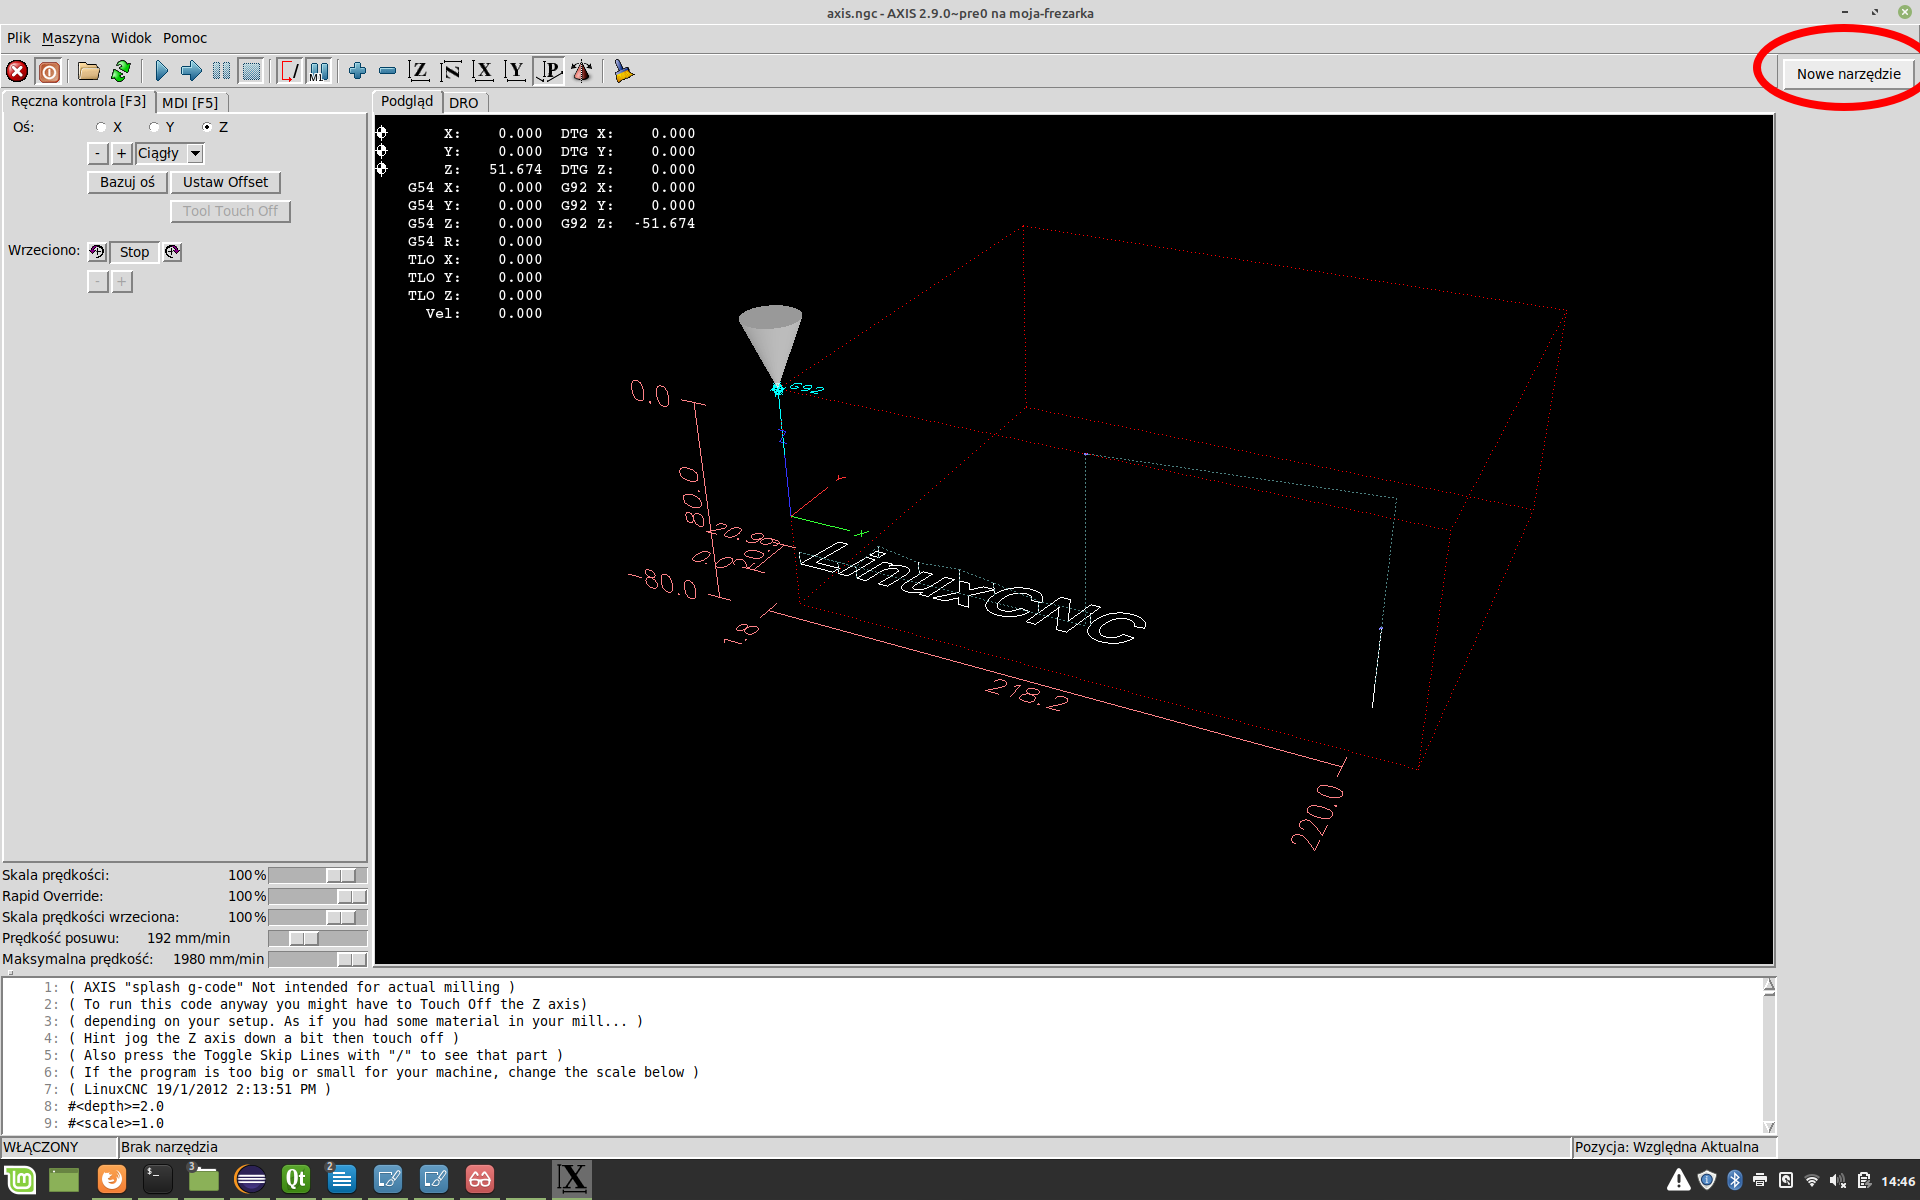This screenshot has width=1920, height=1200.
Task: Select the X axis radio button
Action: coord(101,127)
